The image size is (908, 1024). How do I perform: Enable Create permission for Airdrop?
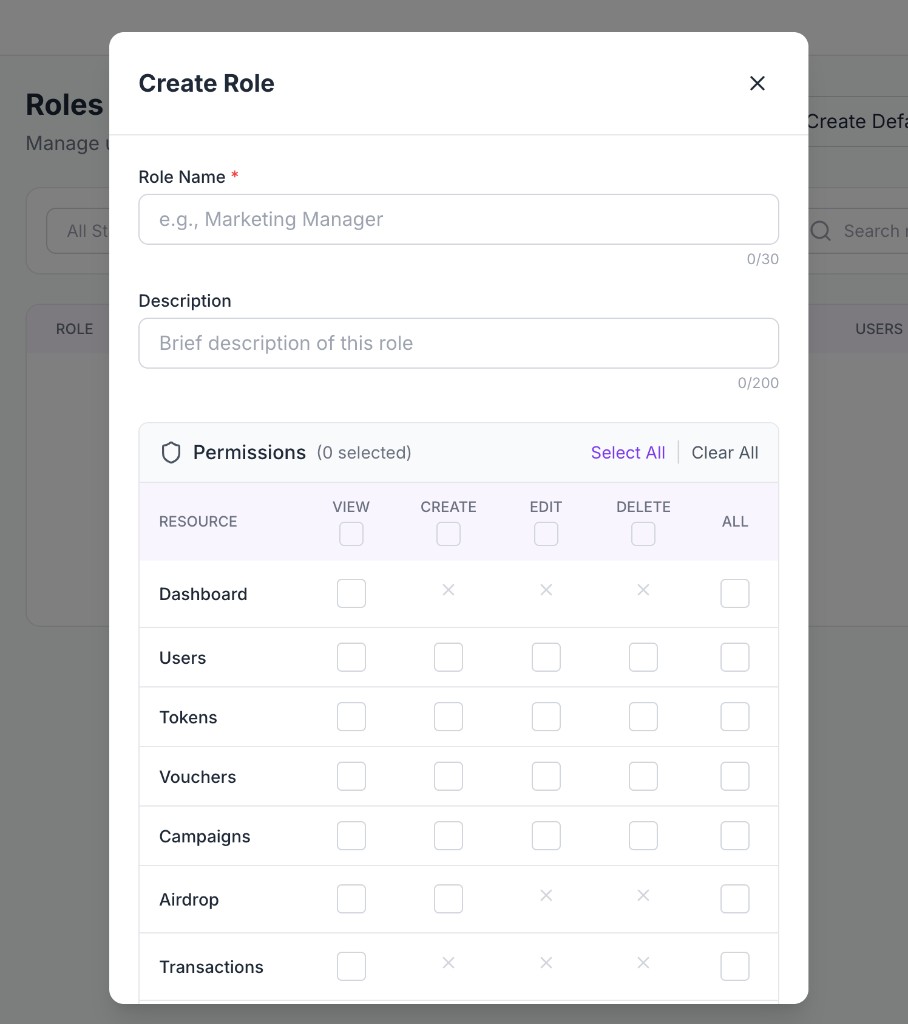(448, 898)
